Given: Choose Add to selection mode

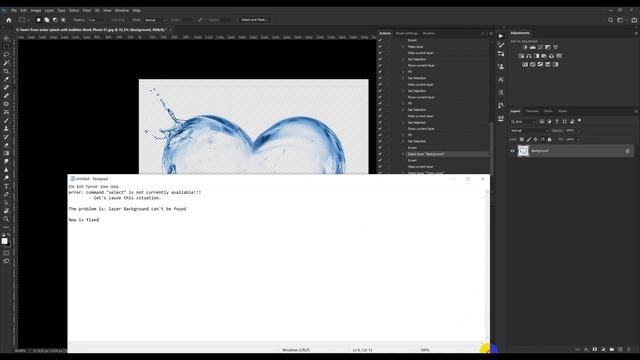Looking at the screenshot, I should (47, 20).
